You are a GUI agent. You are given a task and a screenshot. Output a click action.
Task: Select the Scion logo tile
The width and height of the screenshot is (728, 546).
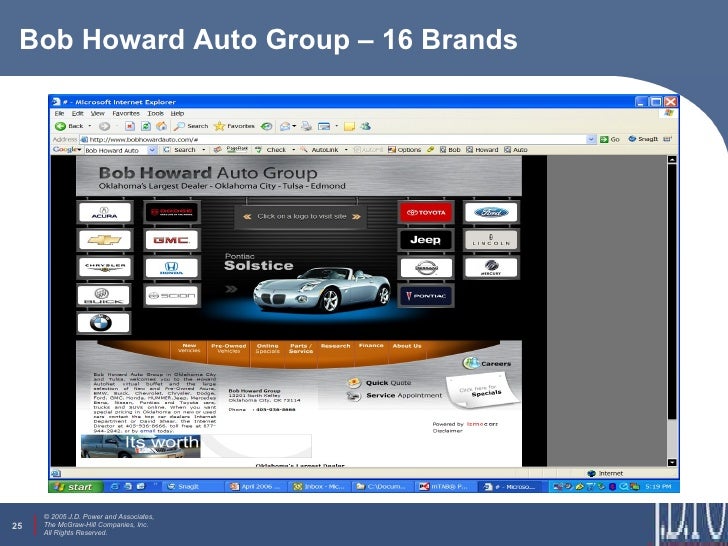click(x=171, y=296)
